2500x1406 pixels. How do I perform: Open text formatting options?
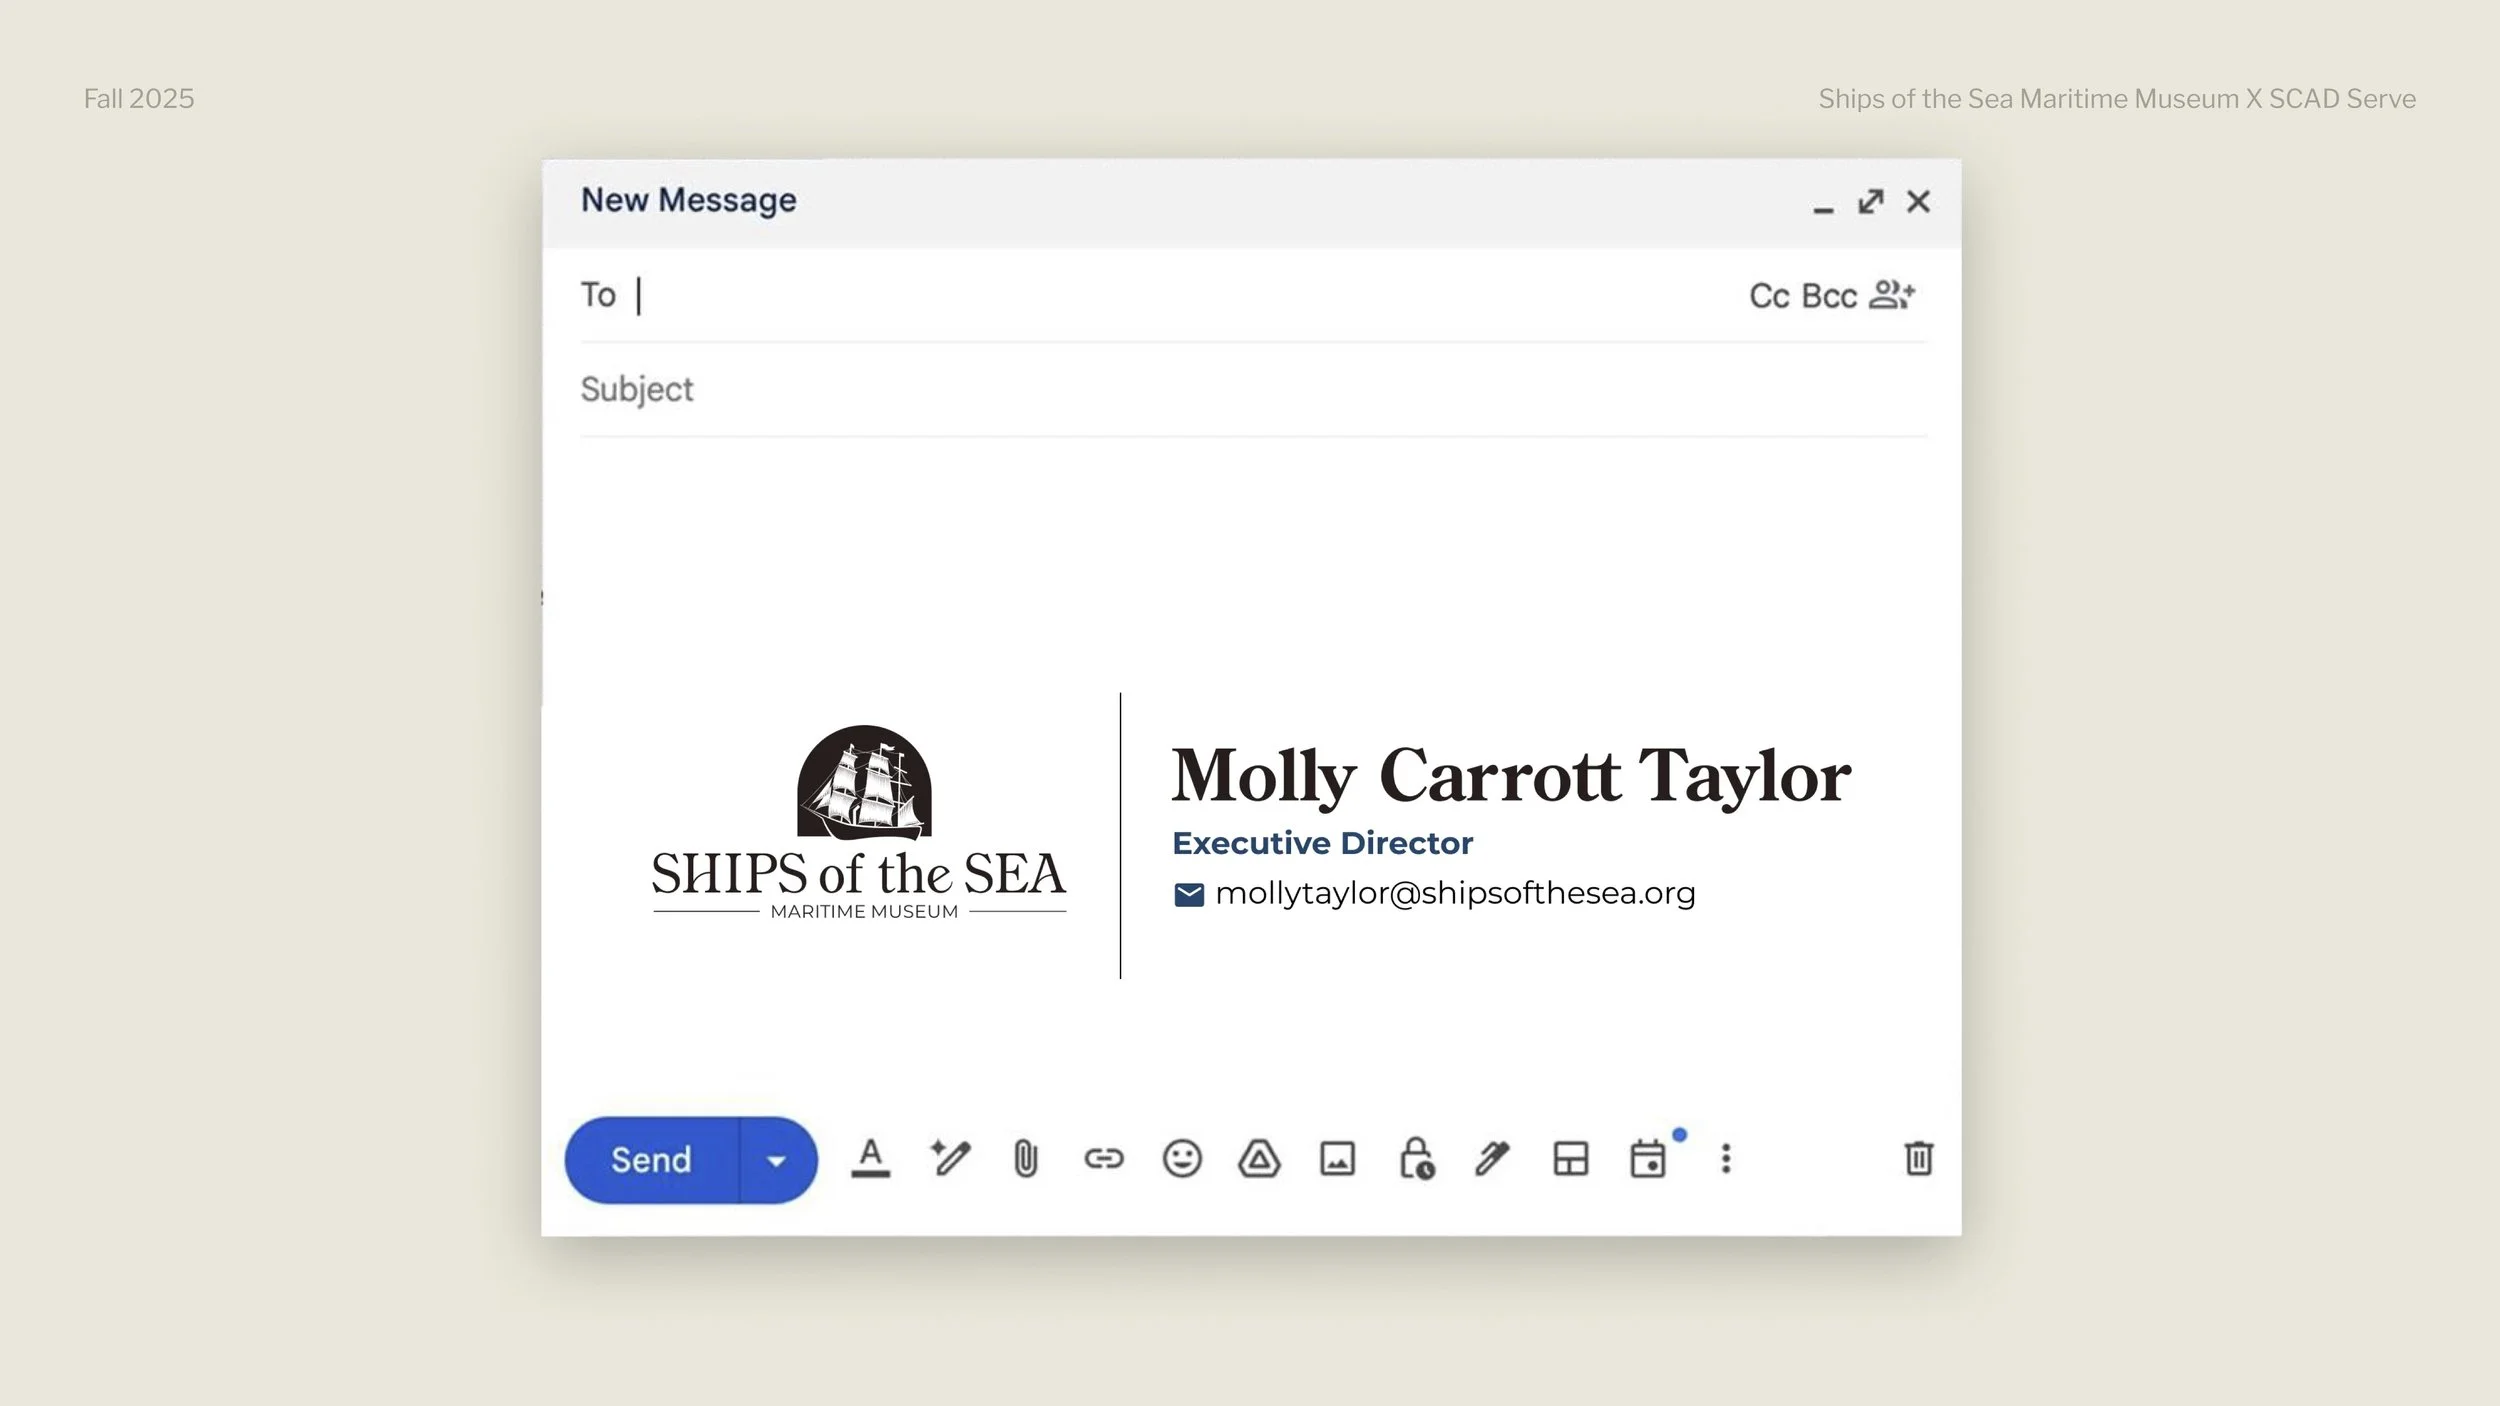tap(871, 1159)
